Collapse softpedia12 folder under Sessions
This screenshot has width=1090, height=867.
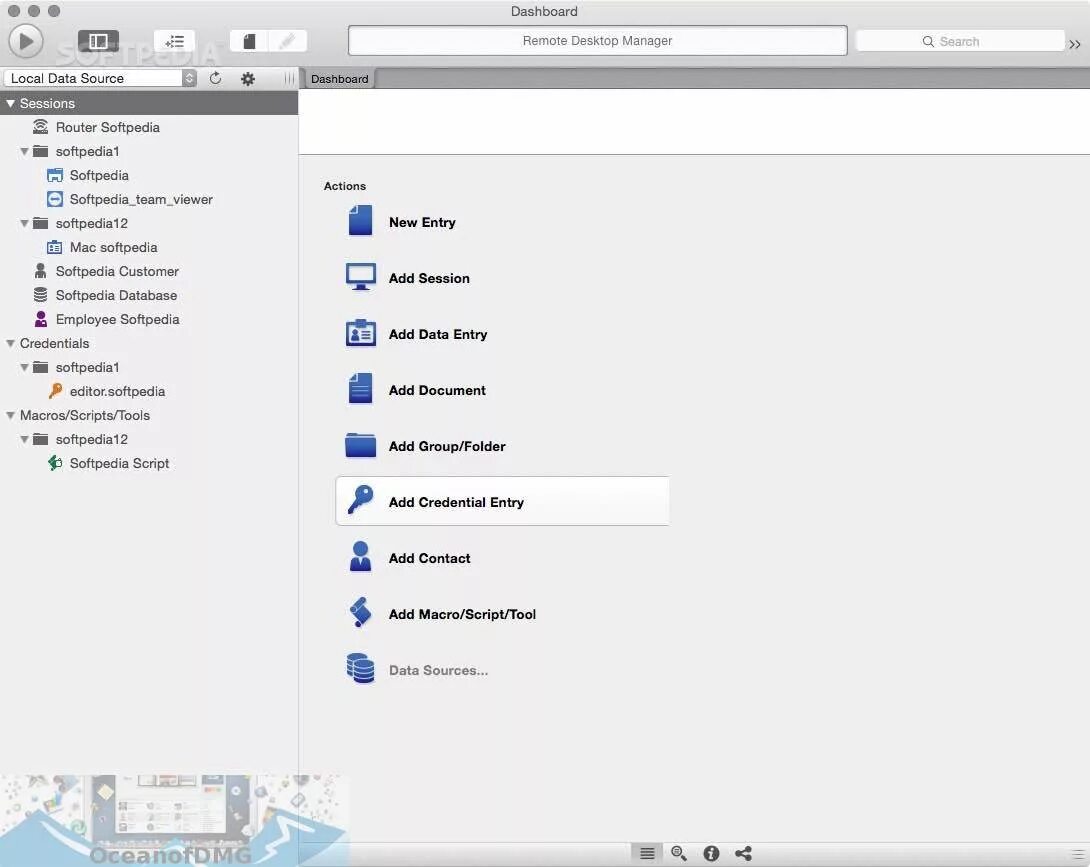24,223
